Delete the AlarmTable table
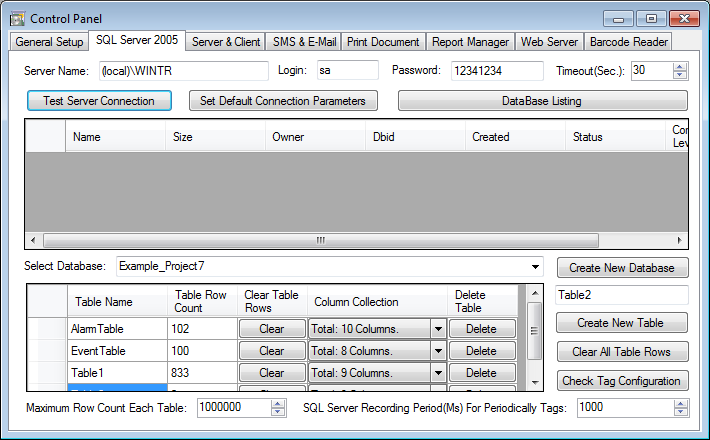 [482, 329]
